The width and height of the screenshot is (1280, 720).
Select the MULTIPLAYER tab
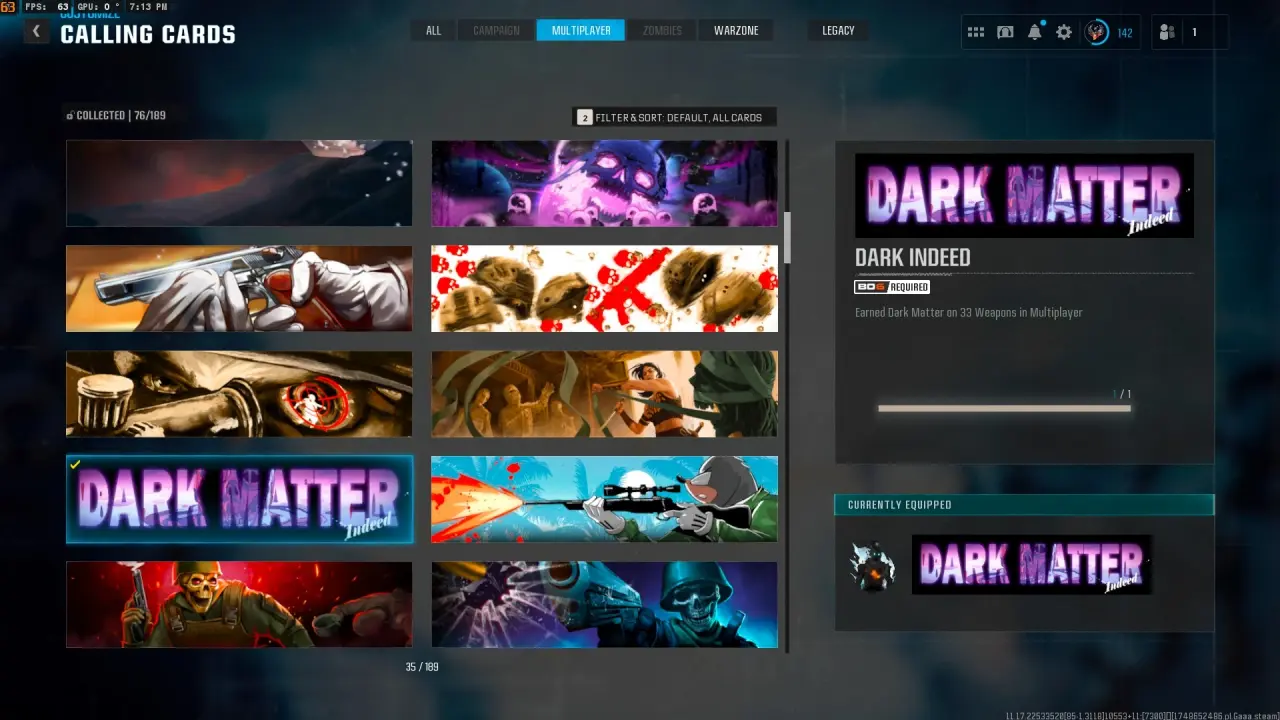click(x=581, y=30)
